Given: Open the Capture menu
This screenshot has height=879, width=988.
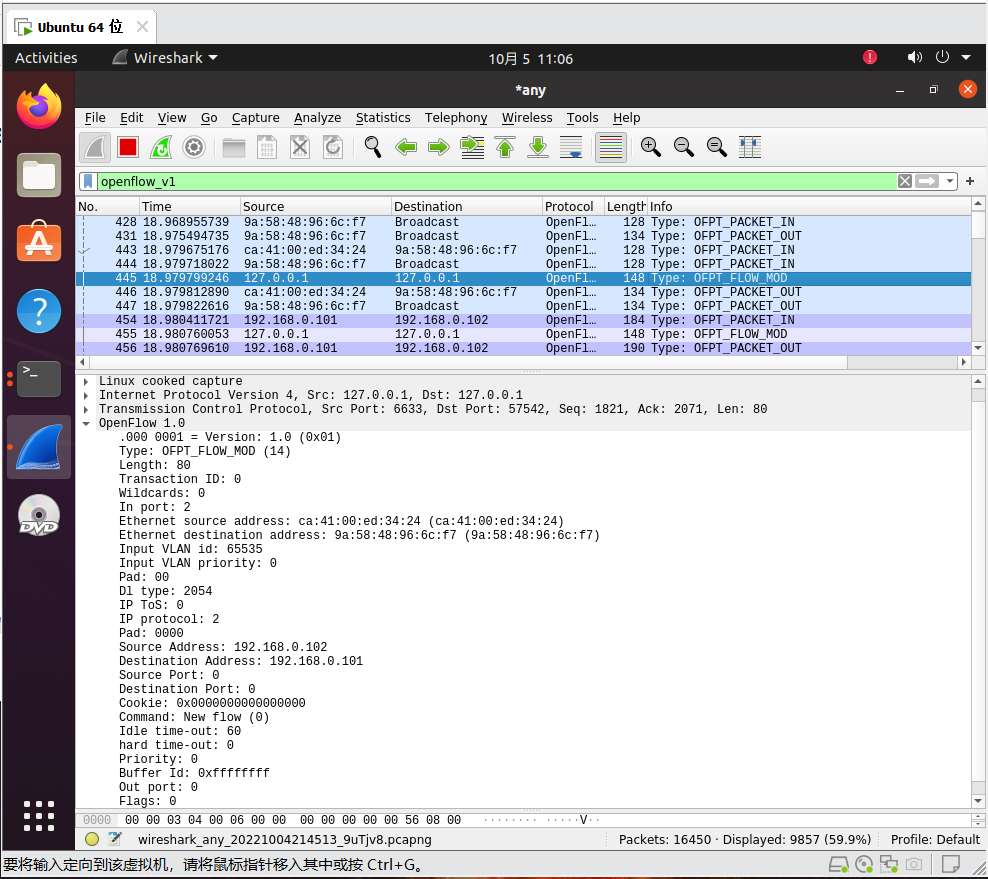Looking at the screenshot, I should click(x=255, y=118).
